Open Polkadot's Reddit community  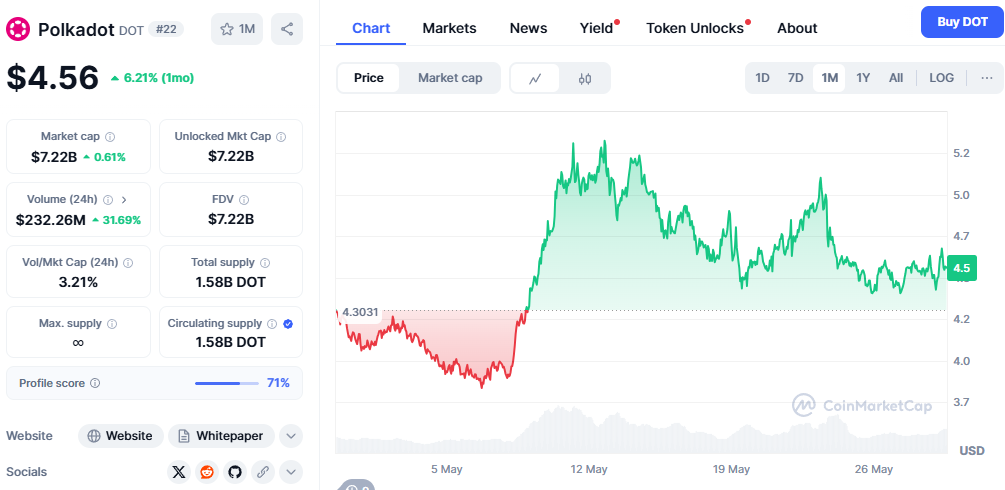point(206,472)
